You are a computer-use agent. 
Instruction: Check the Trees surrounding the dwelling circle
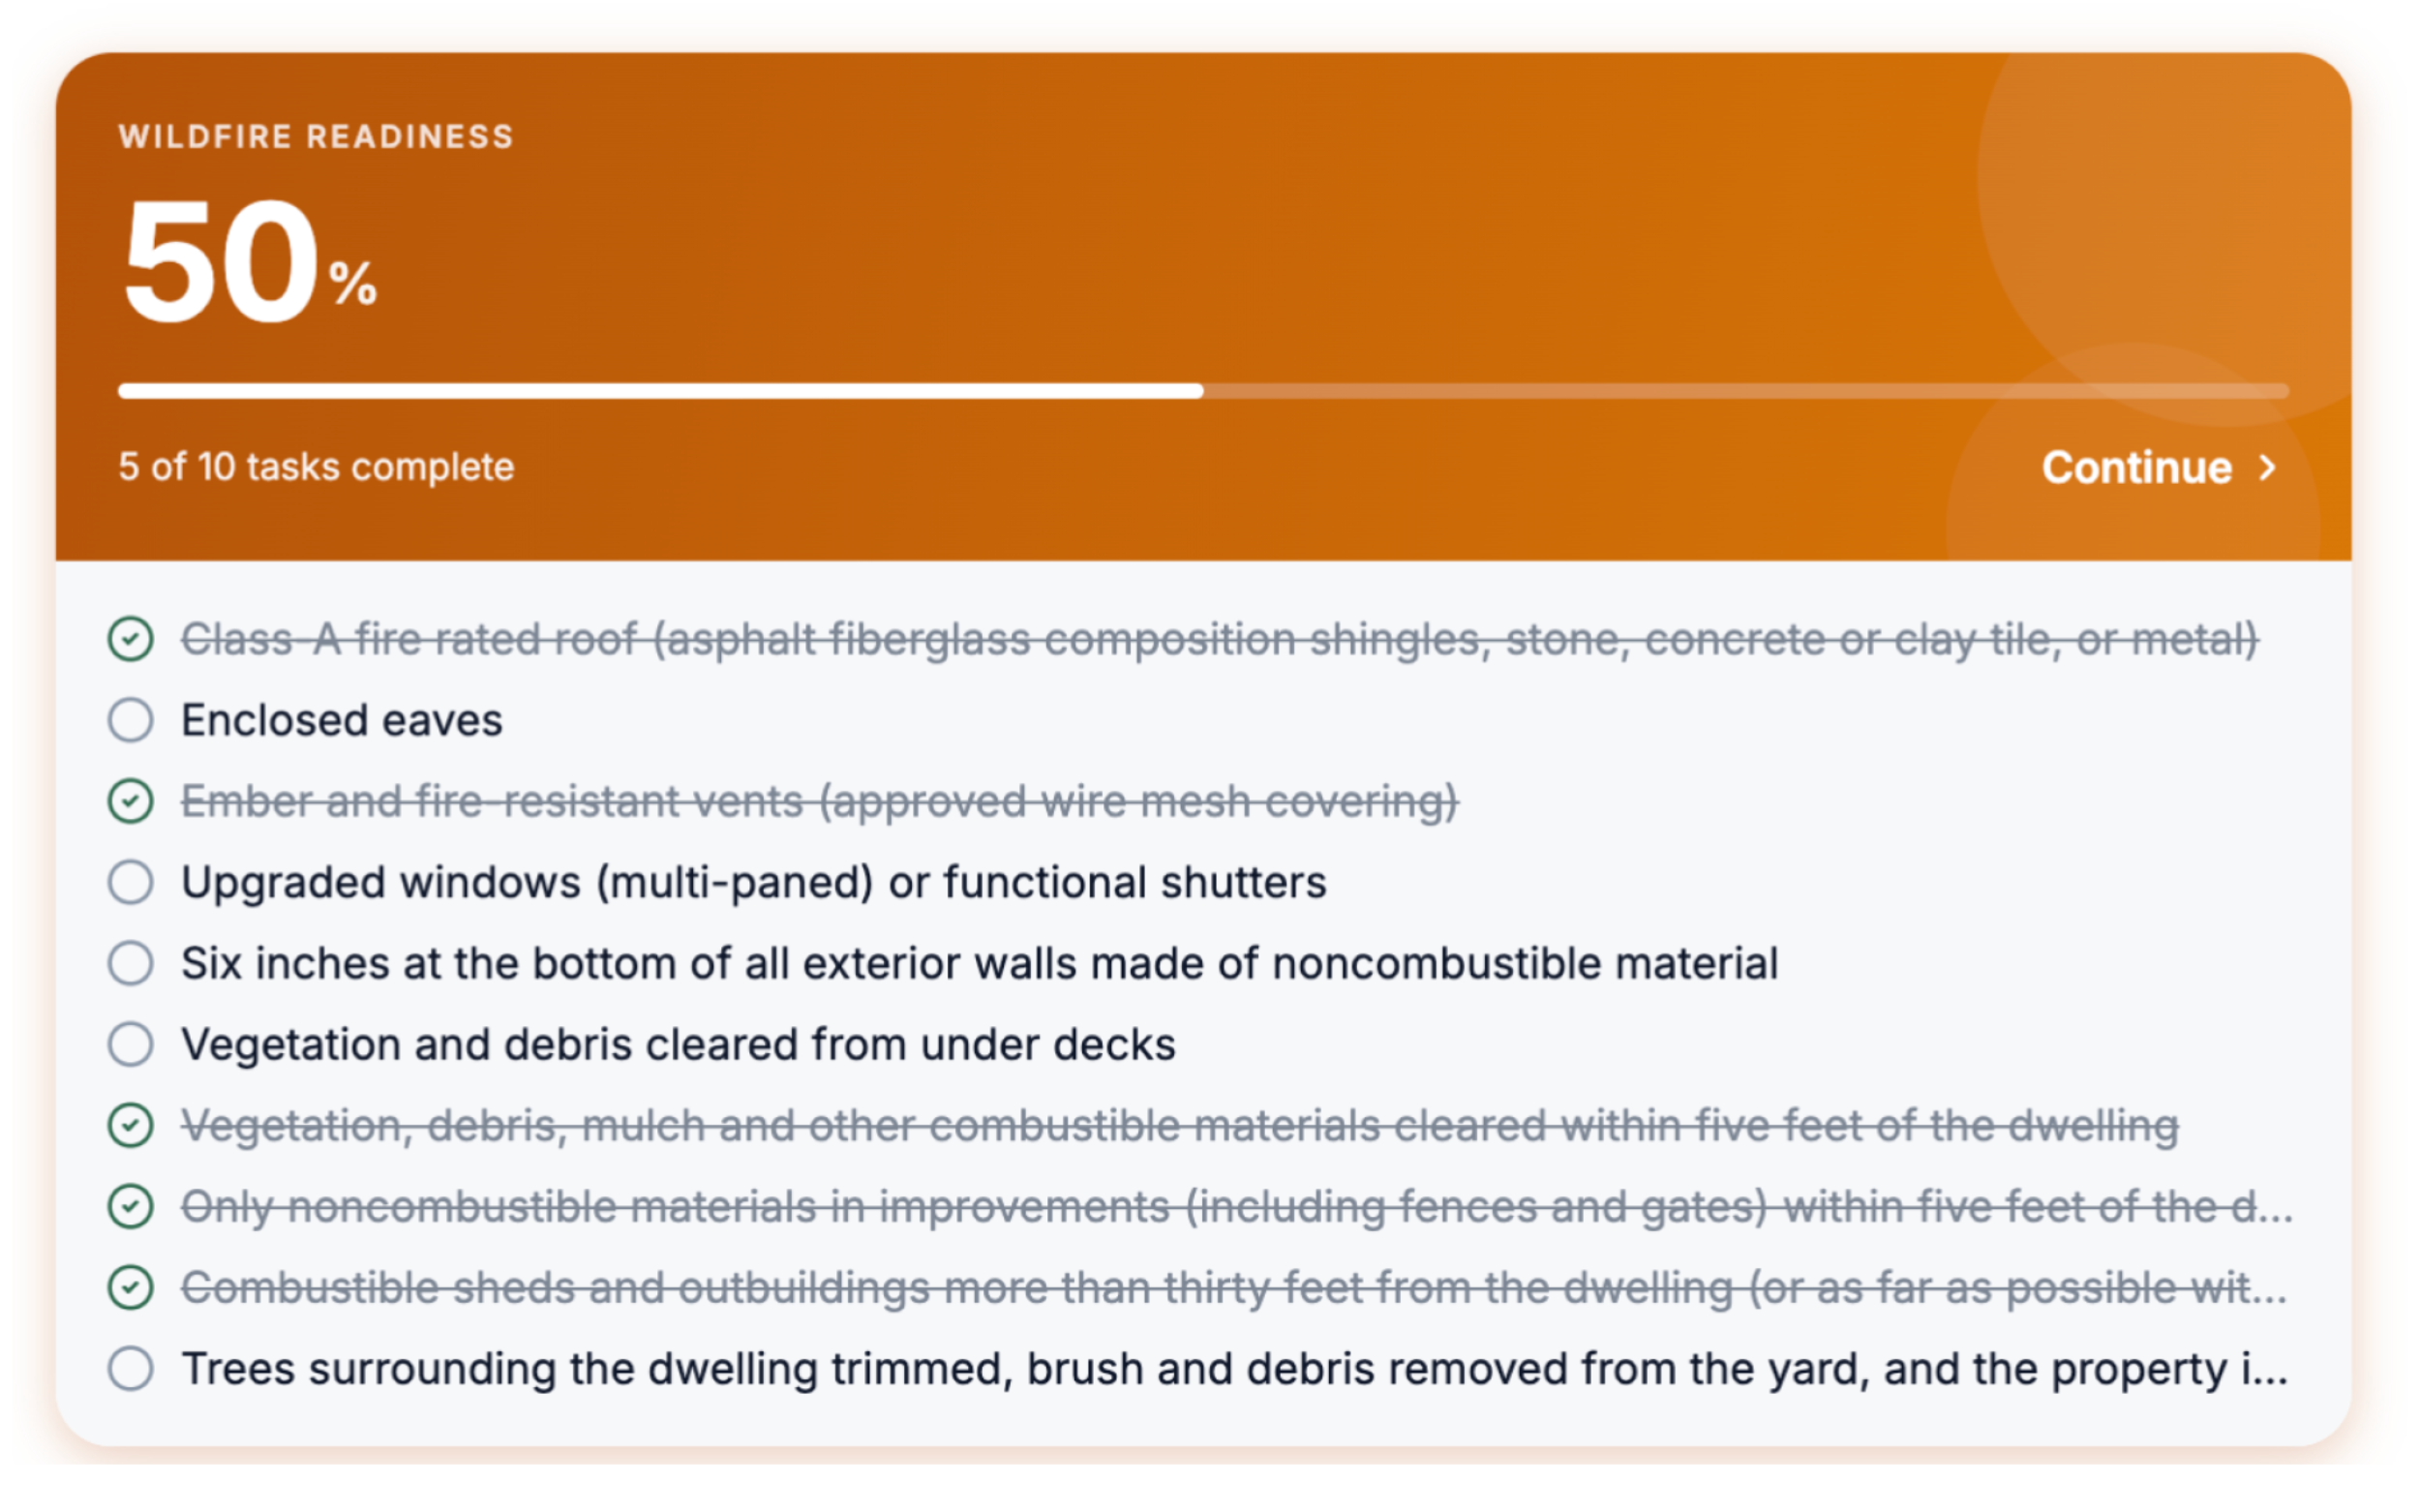tap(131, 1368)
